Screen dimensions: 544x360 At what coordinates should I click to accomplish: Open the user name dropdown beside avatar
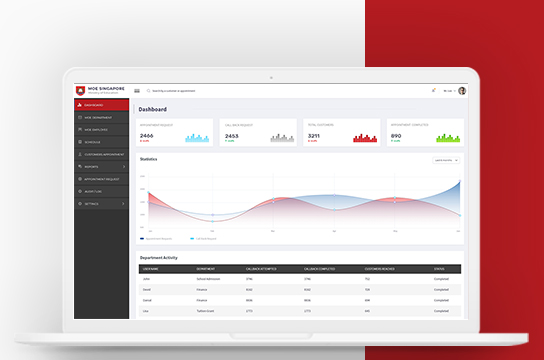(449, 91)
